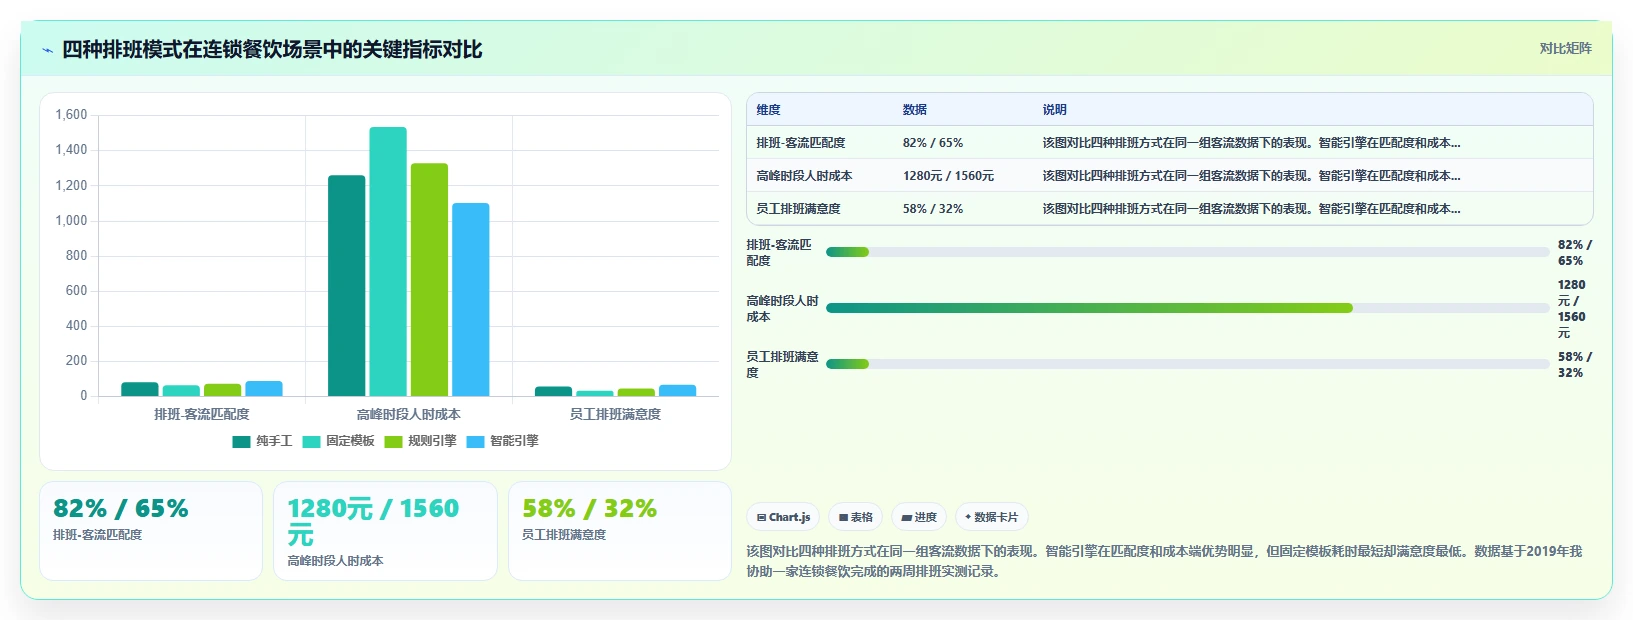This screenshot has width=1633, height=620.
Task: Click the 数据卡片 chip icon
Action: (968, 517)
